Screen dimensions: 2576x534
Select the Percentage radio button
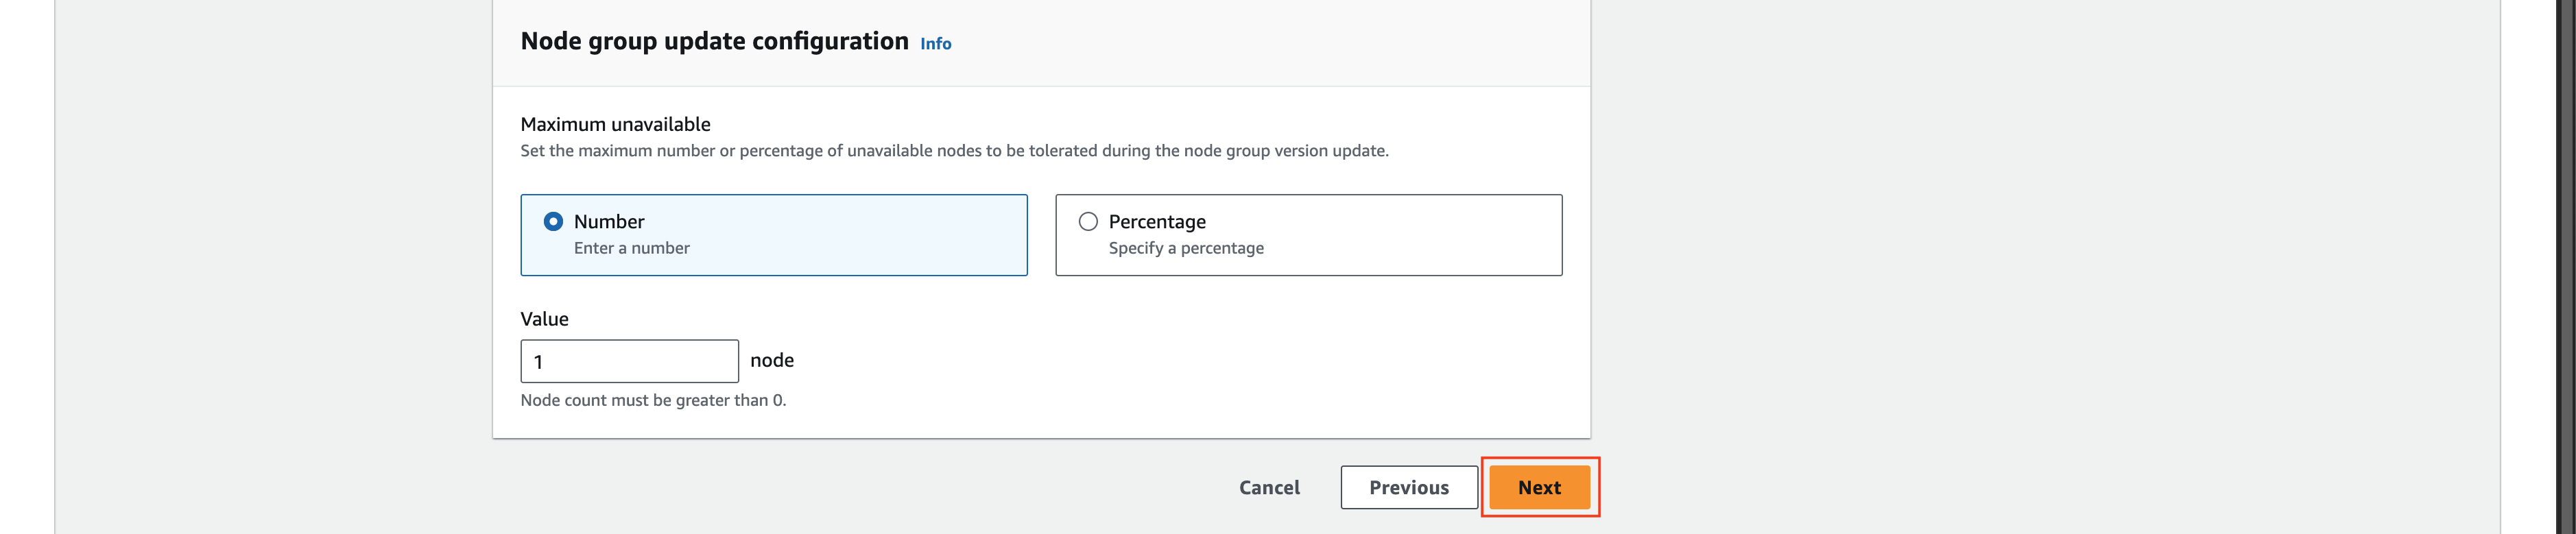coord(1088,222)
